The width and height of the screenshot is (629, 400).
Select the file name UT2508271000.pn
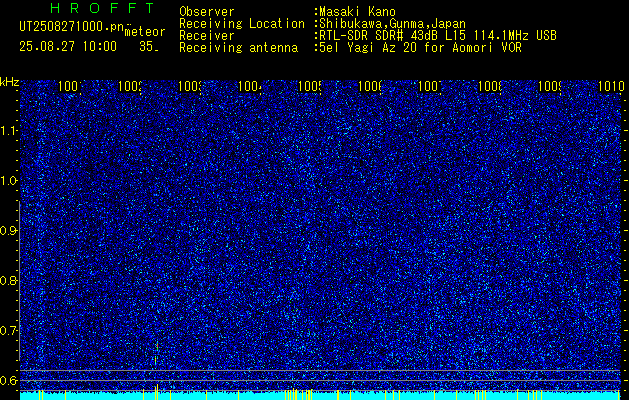tap(72, 27)
